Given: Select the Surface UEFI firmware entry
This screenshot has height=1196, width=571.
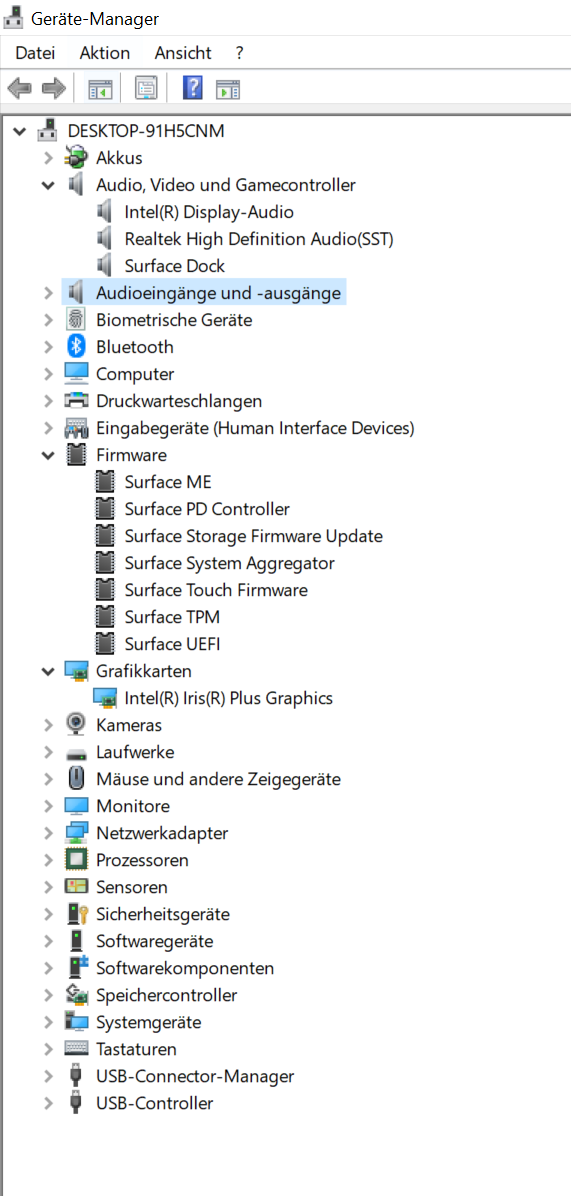Looking at the screenshot, I should pyautogui.click(x=172, y=644).
